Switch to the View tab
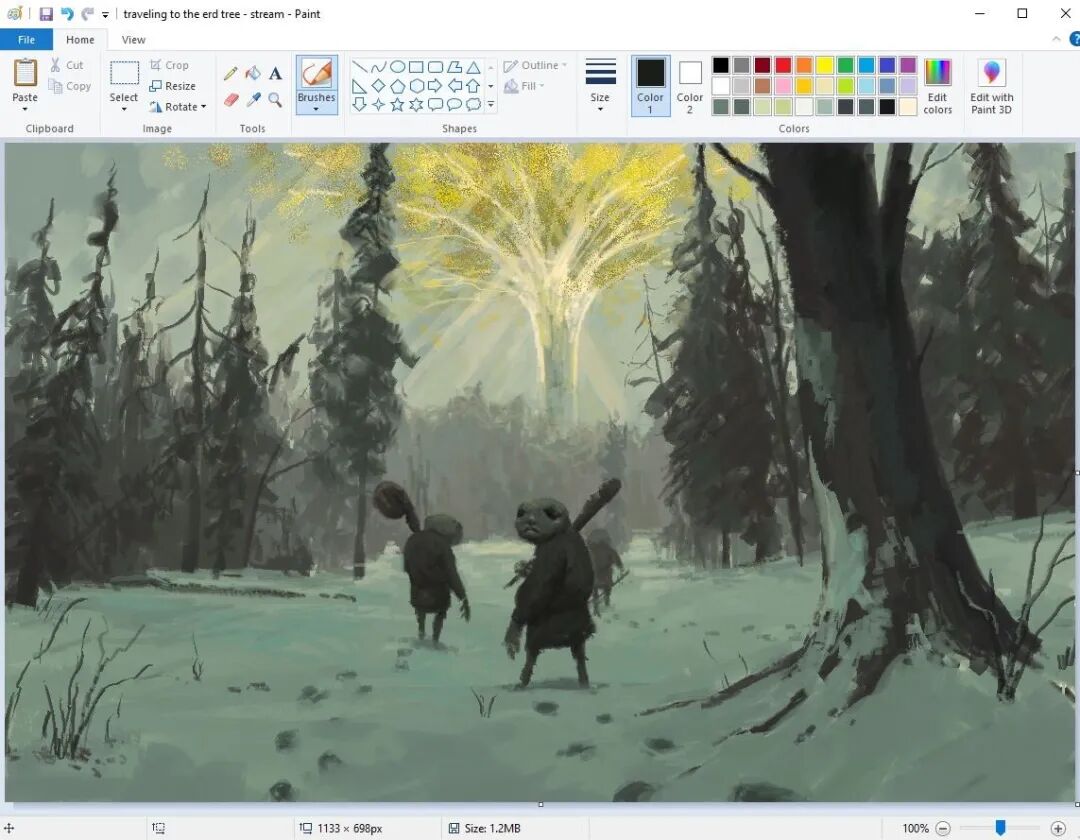Viewport: 1080px width, 840px height. pos(134,39)
